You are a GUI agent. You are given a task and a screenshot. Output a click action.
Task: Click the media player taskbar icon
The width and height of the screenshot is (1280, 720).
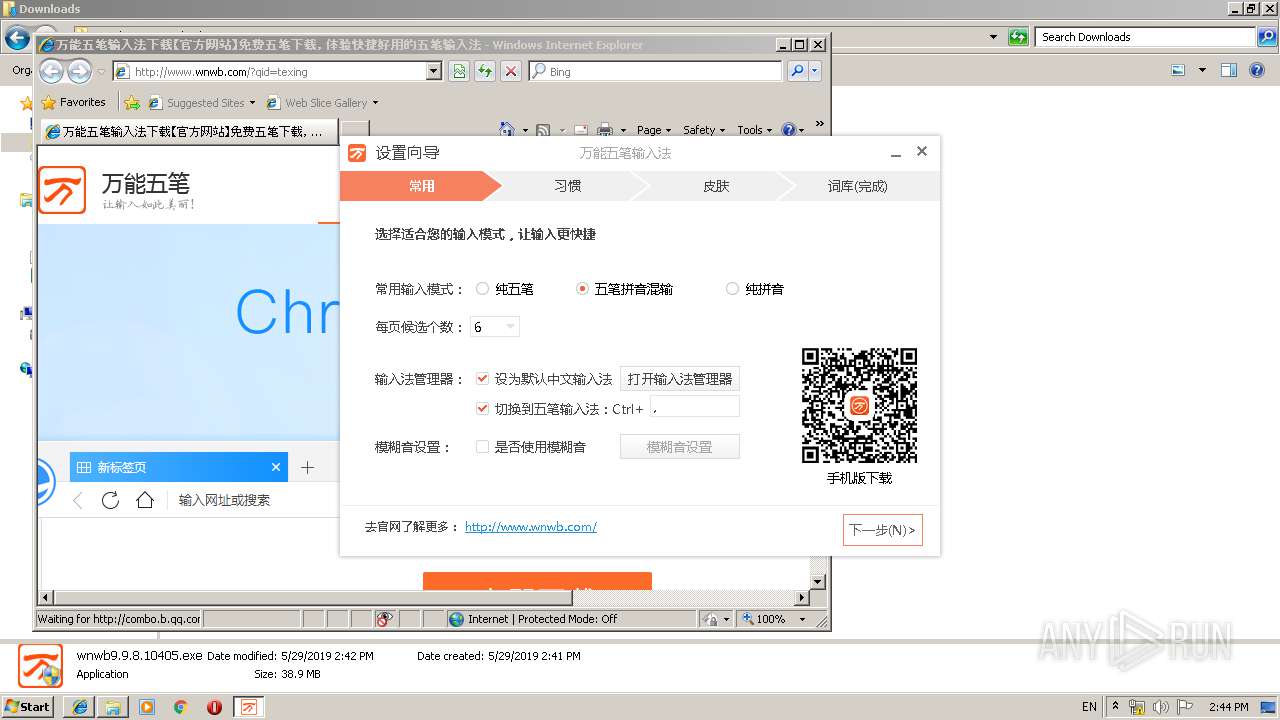147,706
